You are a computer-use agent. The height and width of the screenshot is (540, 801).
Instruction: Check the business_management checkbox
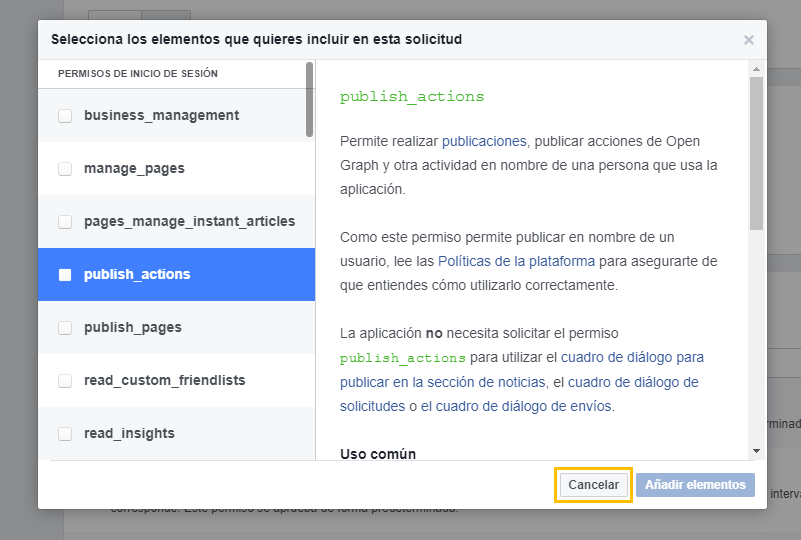click(x=65, y=116)
